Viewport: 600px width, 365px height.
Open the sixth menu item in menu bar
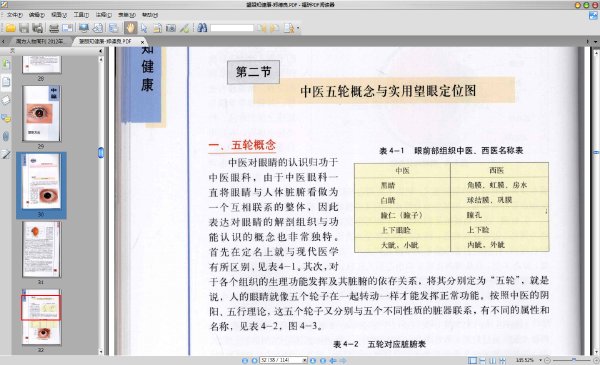[x=127, y=15]
